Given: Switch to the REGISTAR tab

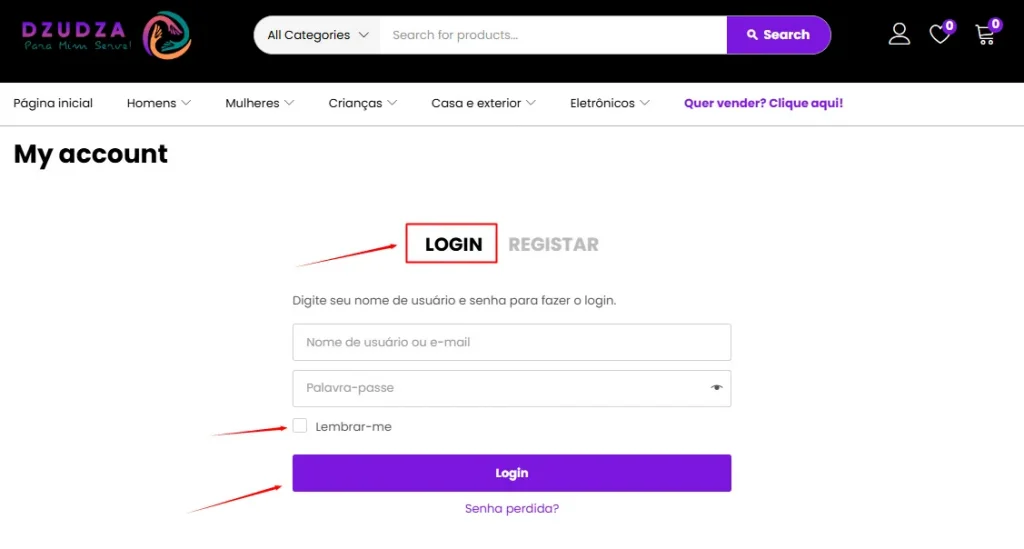Looking at the screenshot, I should pyautogui.click(x=553, y=244).
